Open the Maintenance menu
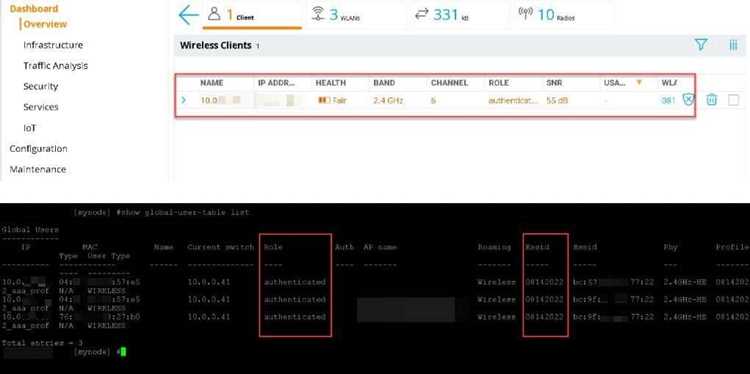 pos(38,169)
